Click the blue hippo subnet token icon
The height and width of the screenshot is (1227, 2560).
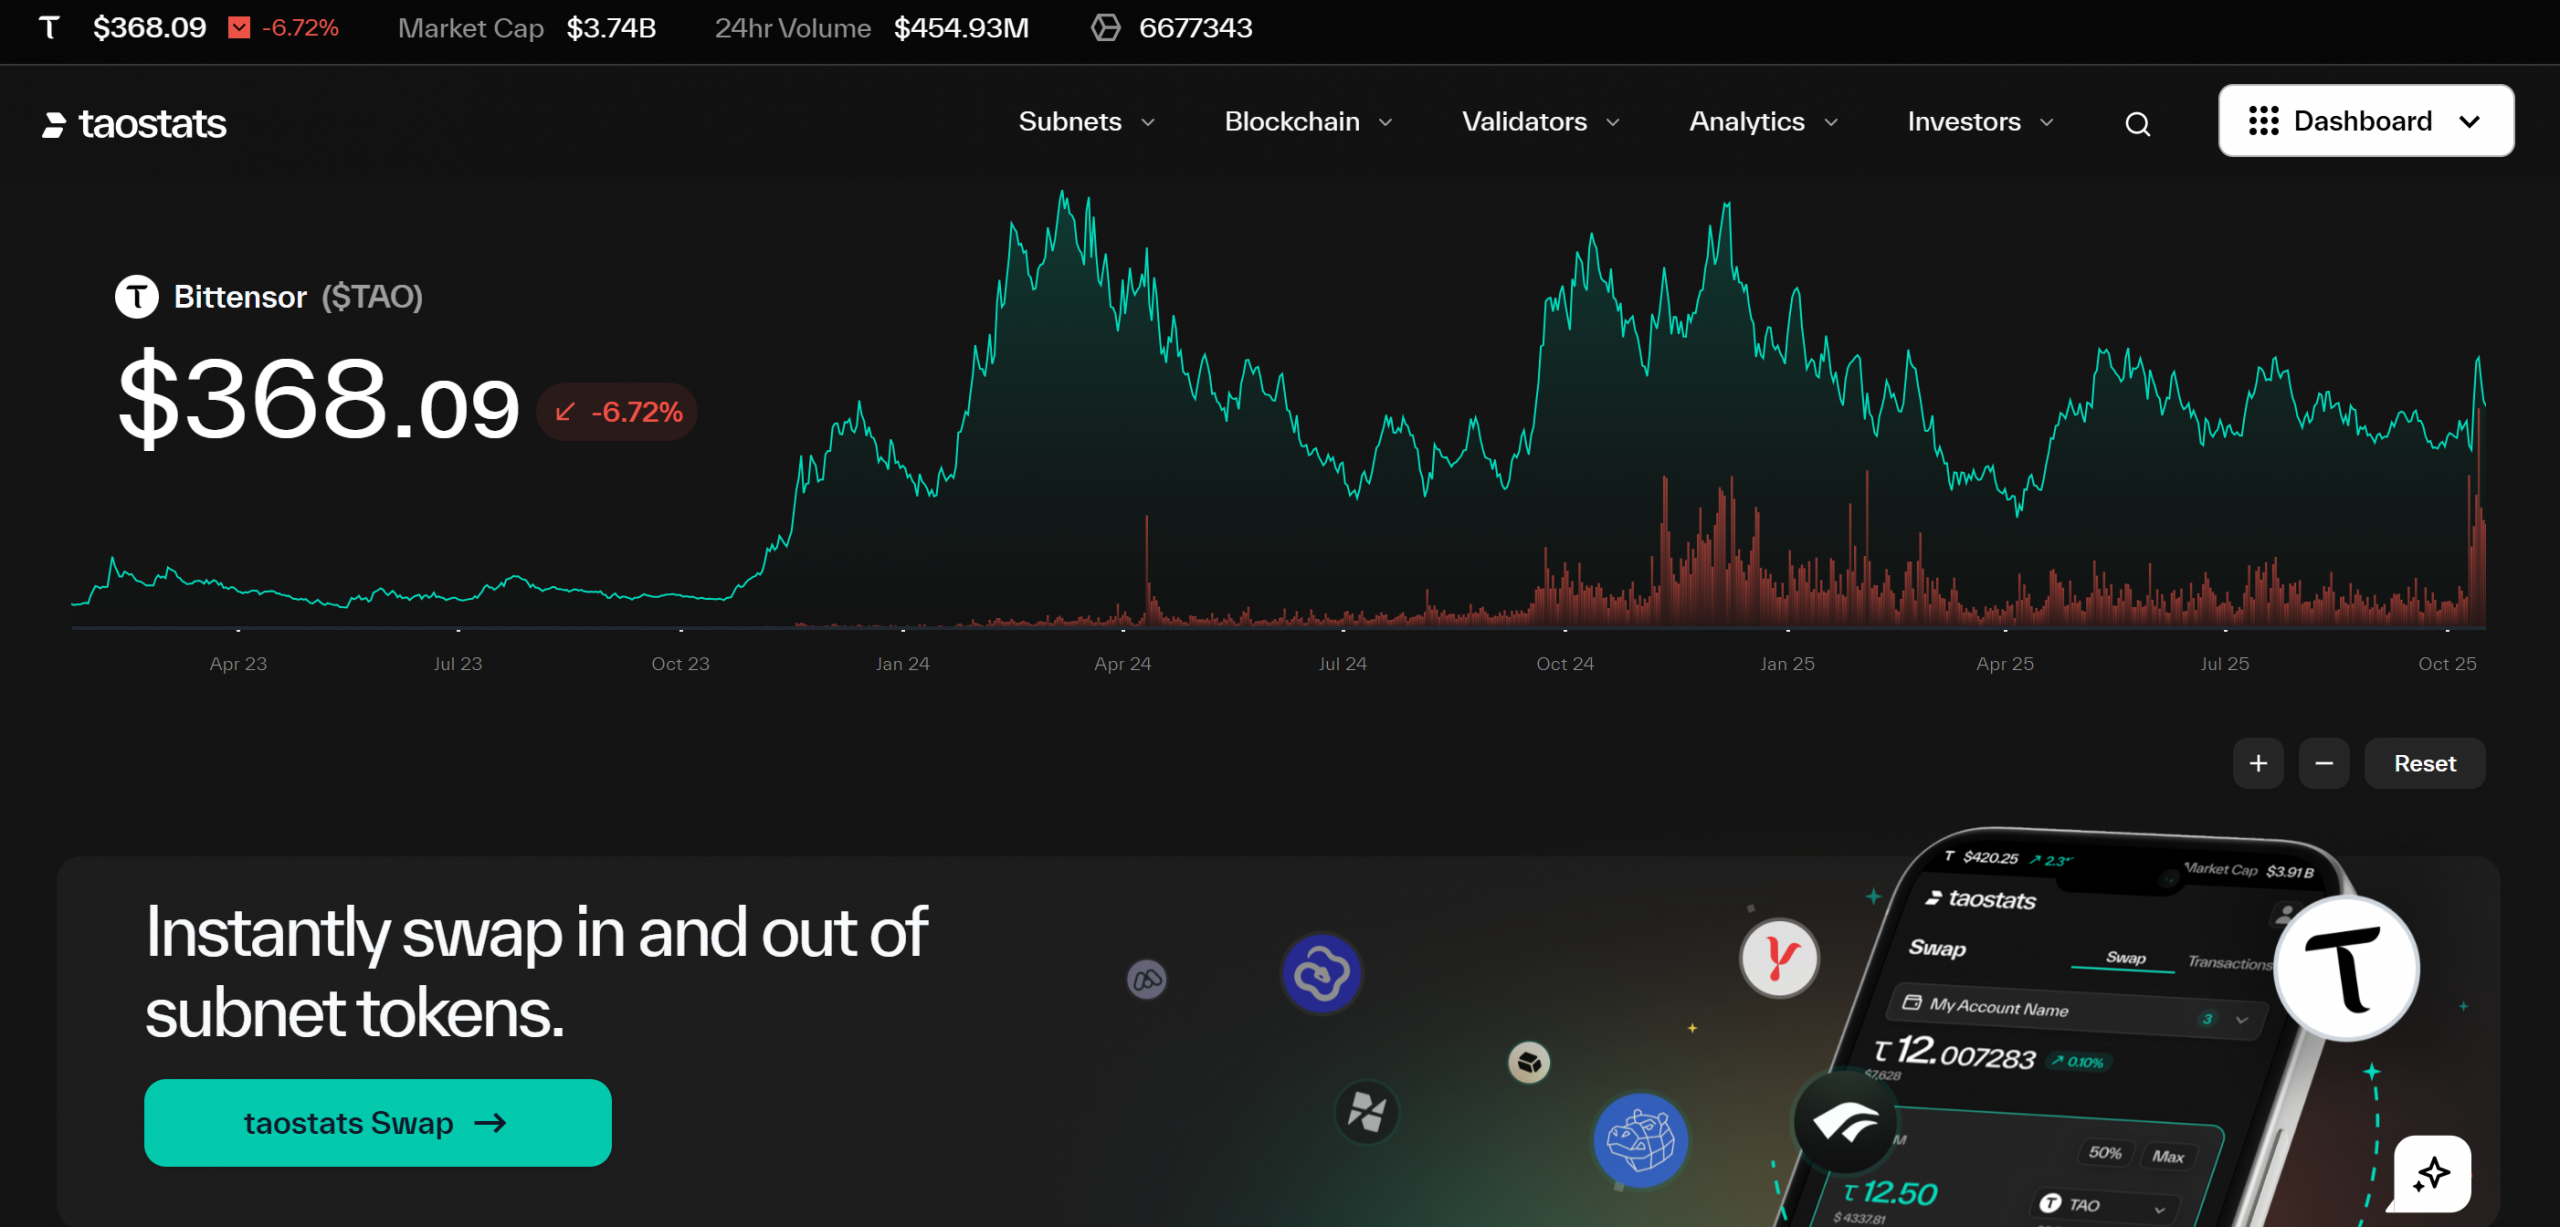(x=1640, y=1140)
